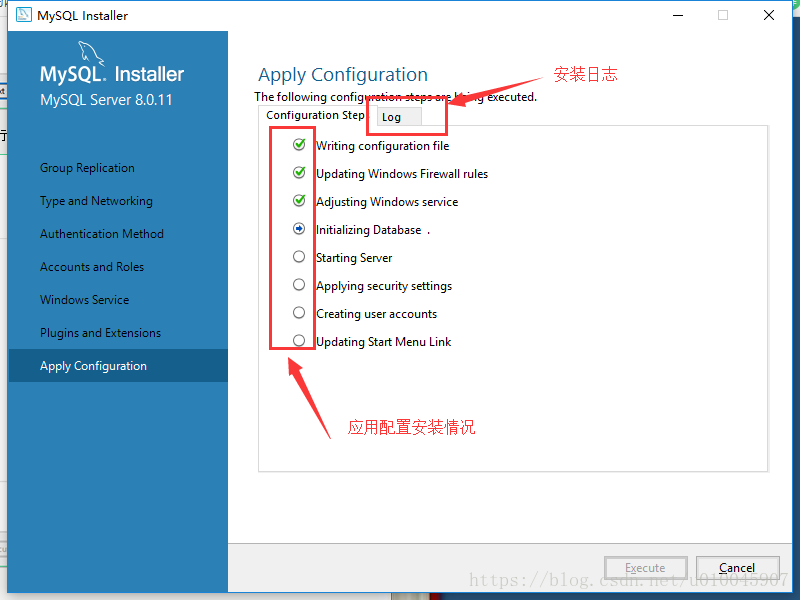The width and height of the screenshot is (800, 600).
Task: Click green check beside Updating Windows Firewall rules
Action: tap(299, 173)
